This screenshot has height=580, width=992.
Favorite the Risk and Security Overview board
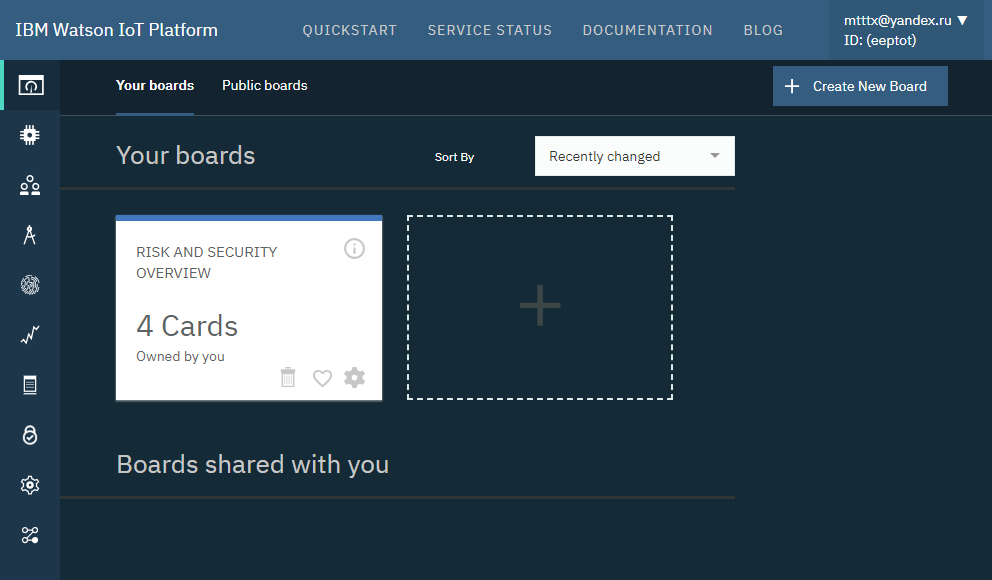pyautogui.click(x=321, y=378)
